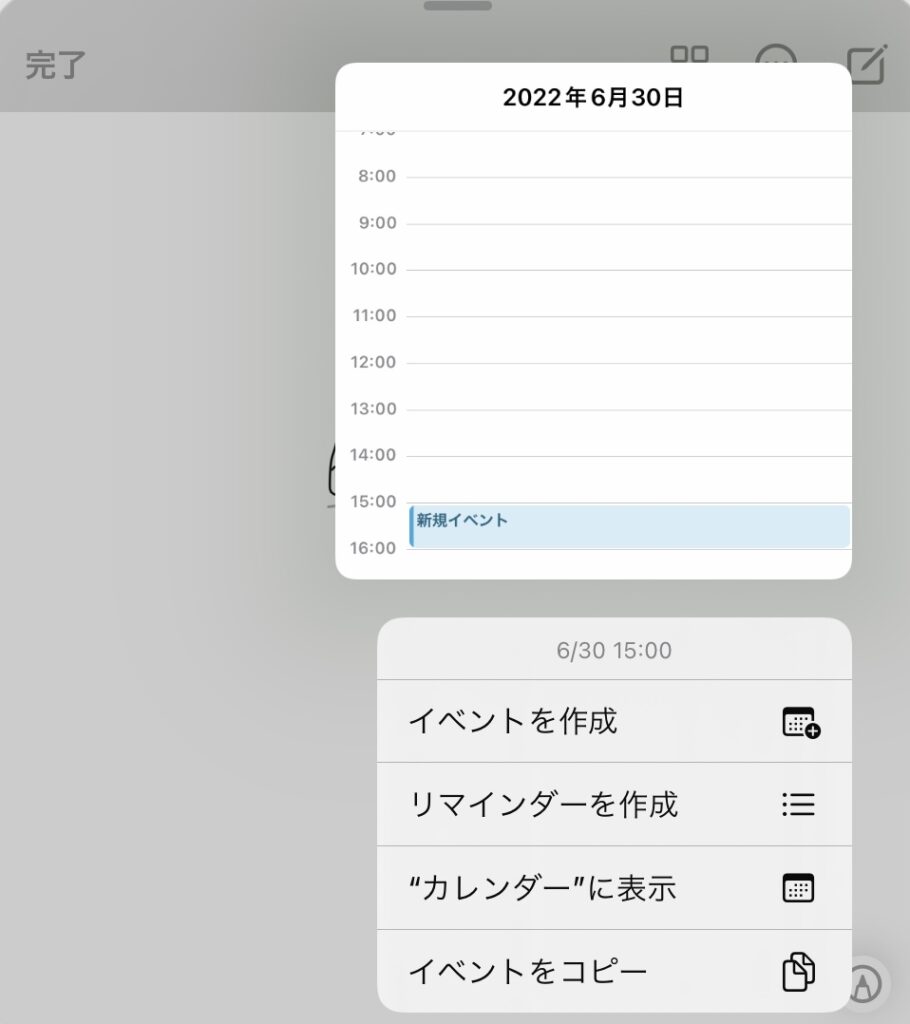Open the gallery view grid icon
This screenshot has width=910, height=1024.
point(689,54)
